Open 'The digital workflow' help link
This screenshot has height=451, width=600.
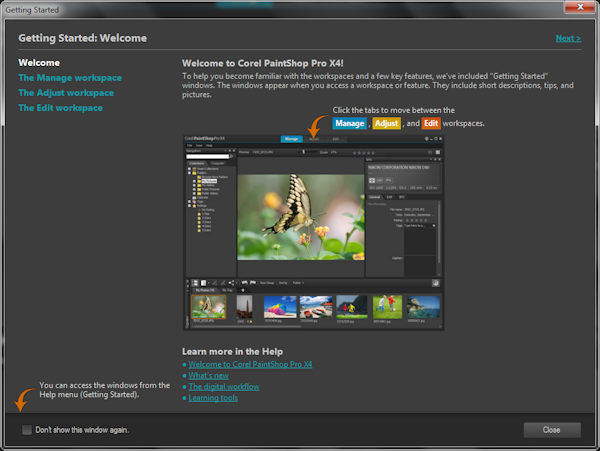tap(225, 387)
